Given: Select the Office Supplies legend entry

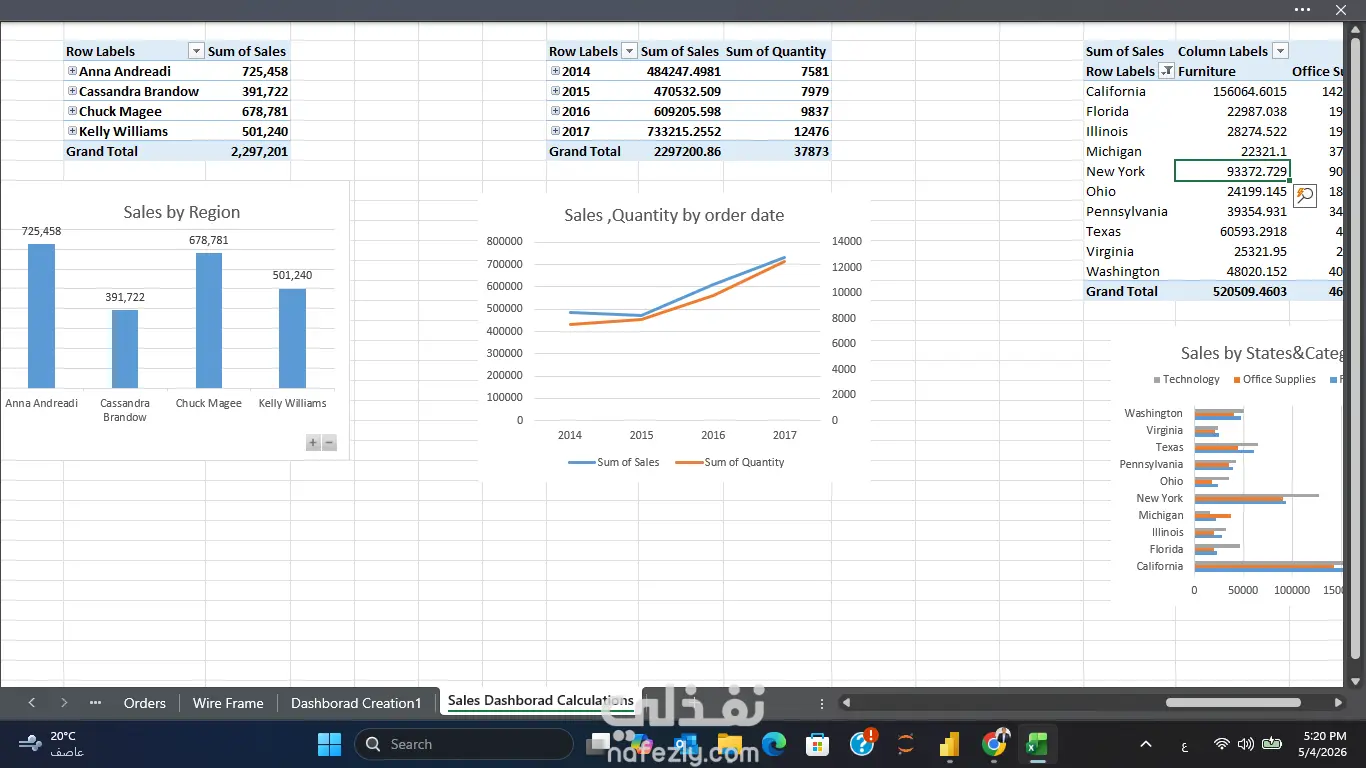Looking at the screenshot, I should pyautogui.click(x=1274, y=379).
